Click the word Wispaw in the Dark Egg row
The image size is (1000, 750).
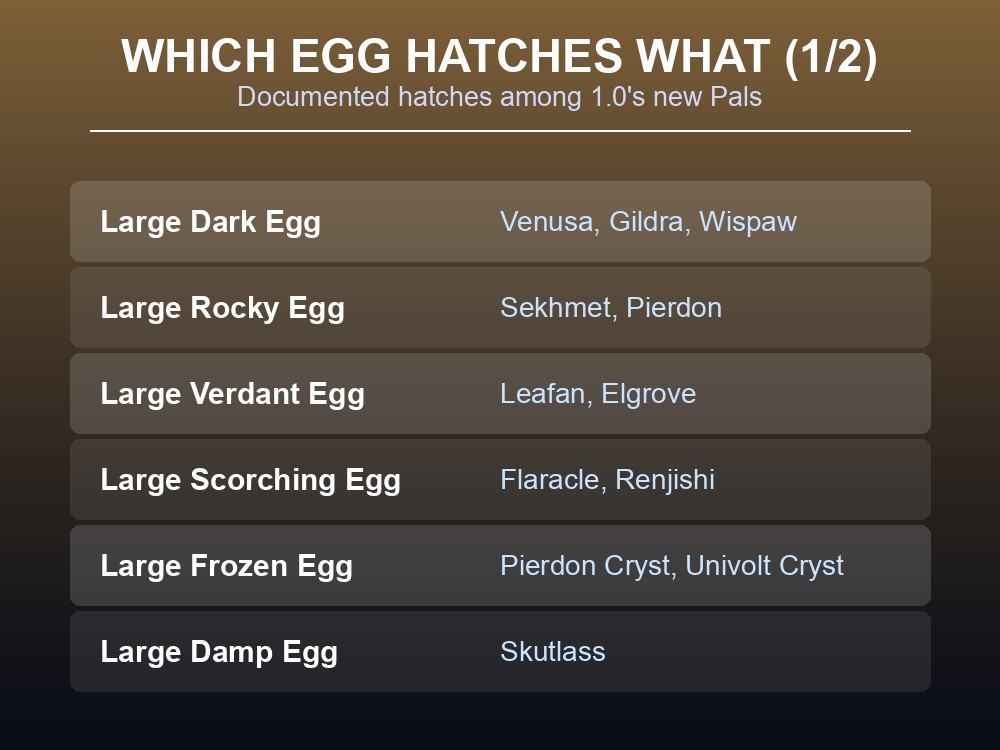[748, 222]
